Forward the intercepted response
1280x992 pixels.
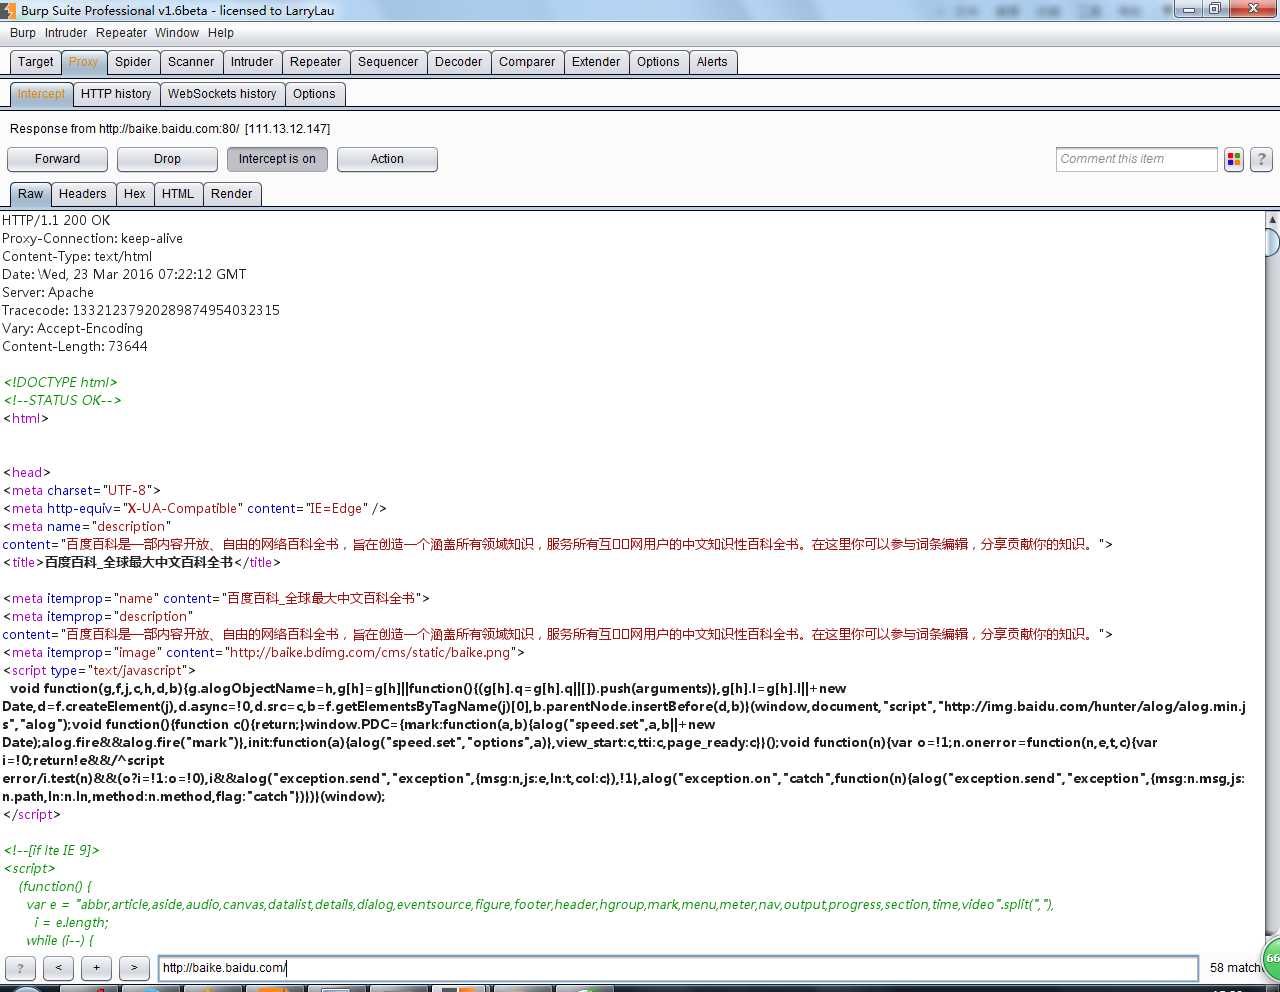(x=58, y=159)
